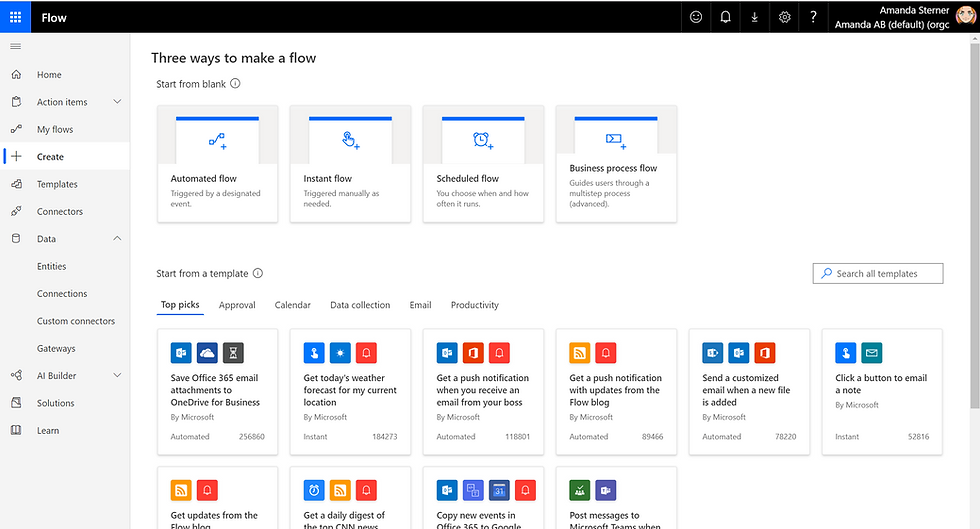This screenshot has height=529, width=980.
Task: Choose the Instant flow card
Action: (351, 164)
